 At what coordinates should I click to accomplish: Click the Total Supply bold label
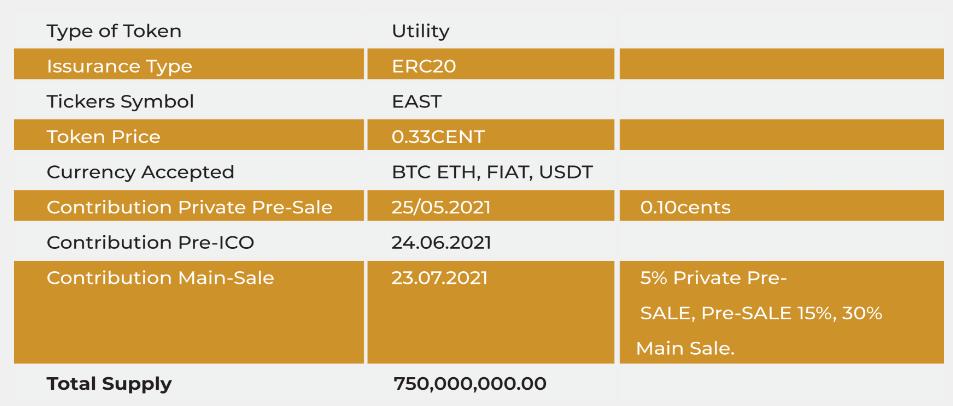pos(109,384)
